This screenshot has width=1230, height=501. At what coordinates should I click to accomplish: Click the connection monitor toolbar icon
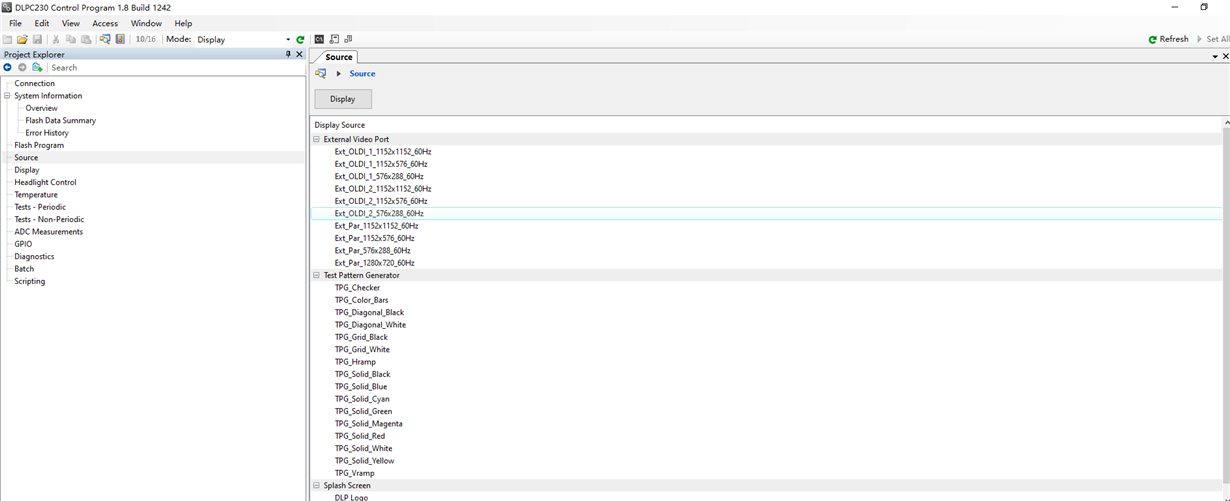pyautogui.click(x=105, y=39)
